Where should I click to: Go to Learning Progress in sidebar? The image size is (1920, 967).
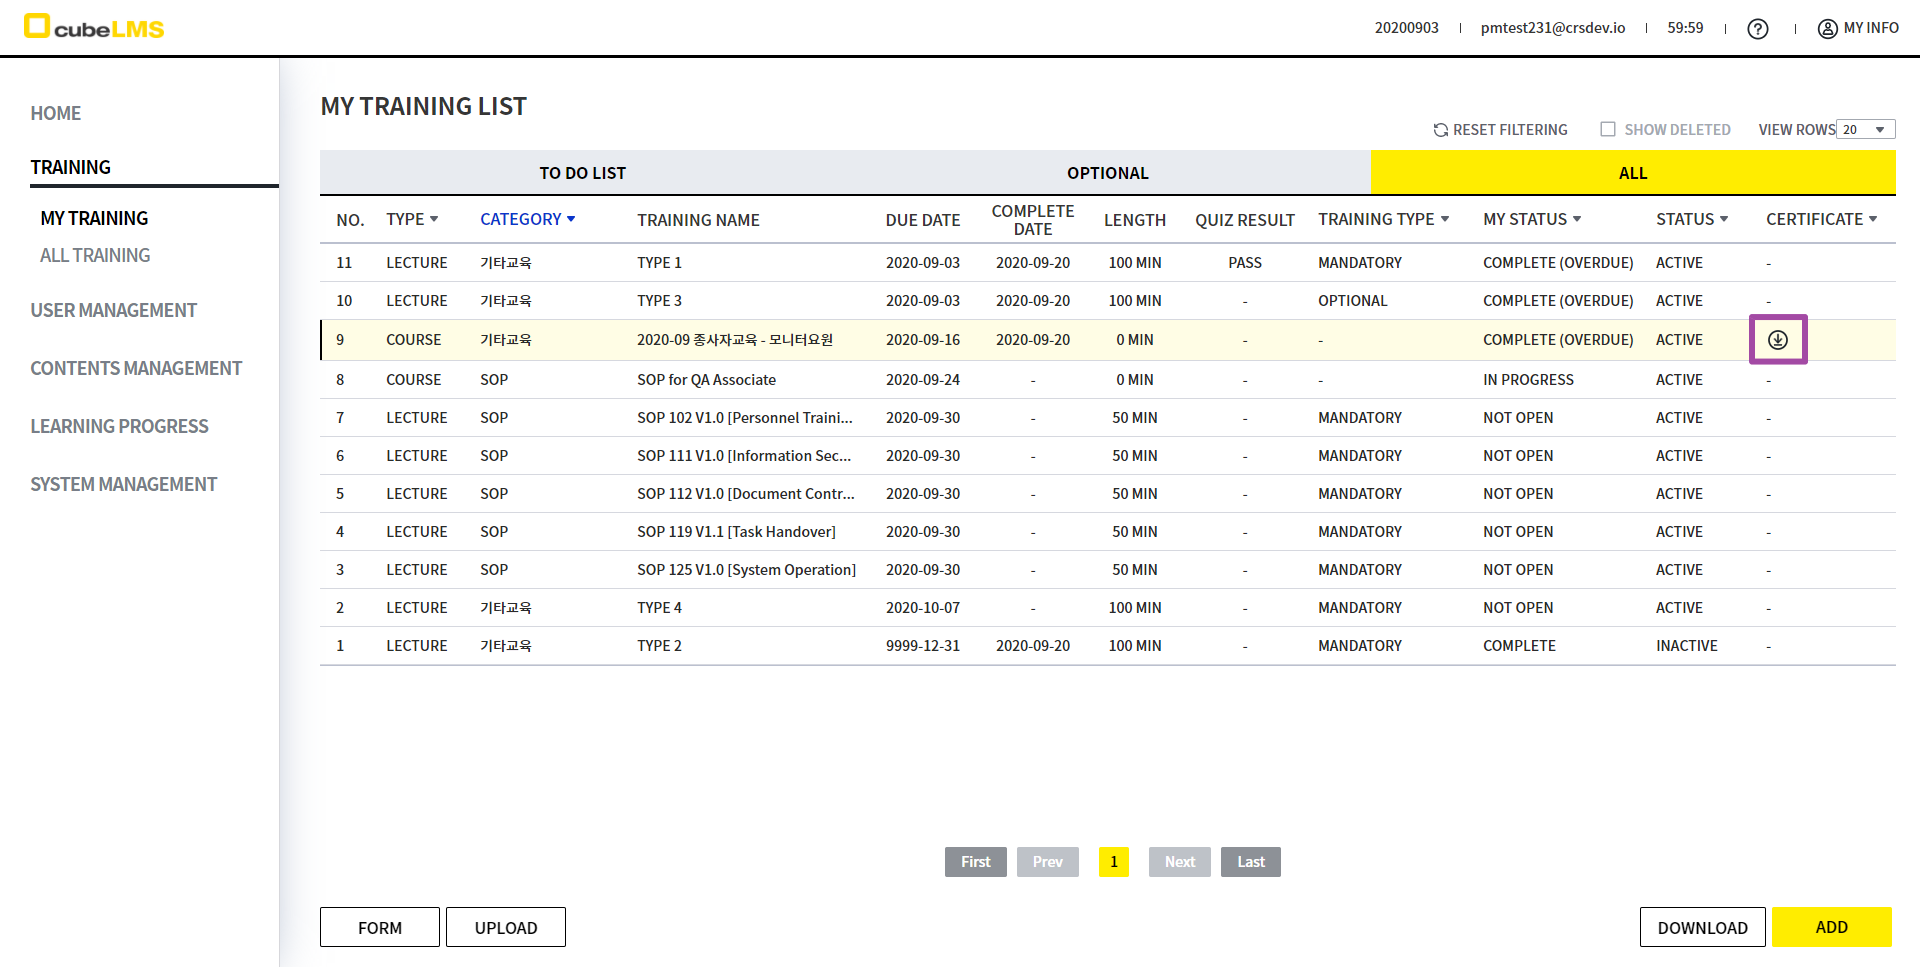point(119,426)
